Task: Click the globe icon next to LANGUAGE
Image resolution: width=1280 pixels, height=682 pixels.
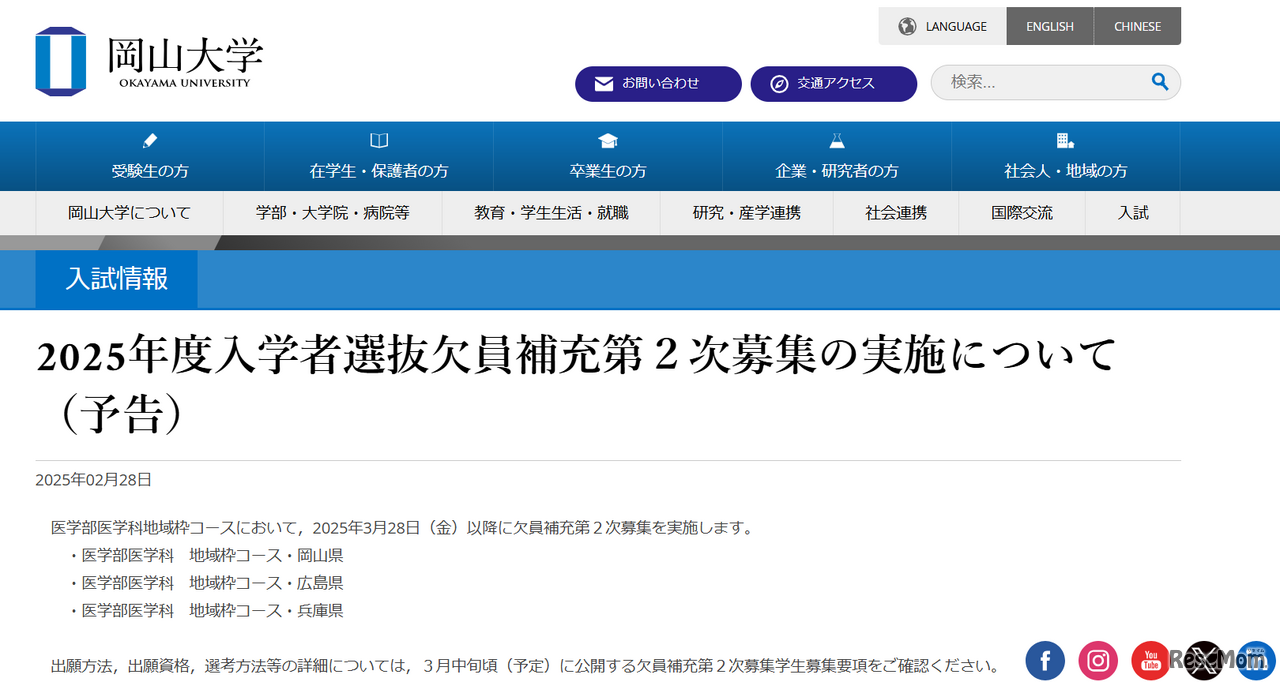Action: [909, 26]
